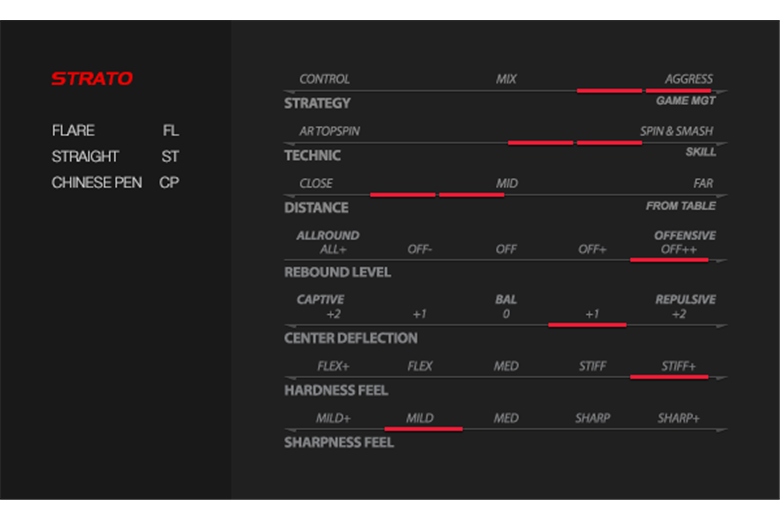
Task: Click the FAR label on the Distance scale
Action: click(703, 183)
